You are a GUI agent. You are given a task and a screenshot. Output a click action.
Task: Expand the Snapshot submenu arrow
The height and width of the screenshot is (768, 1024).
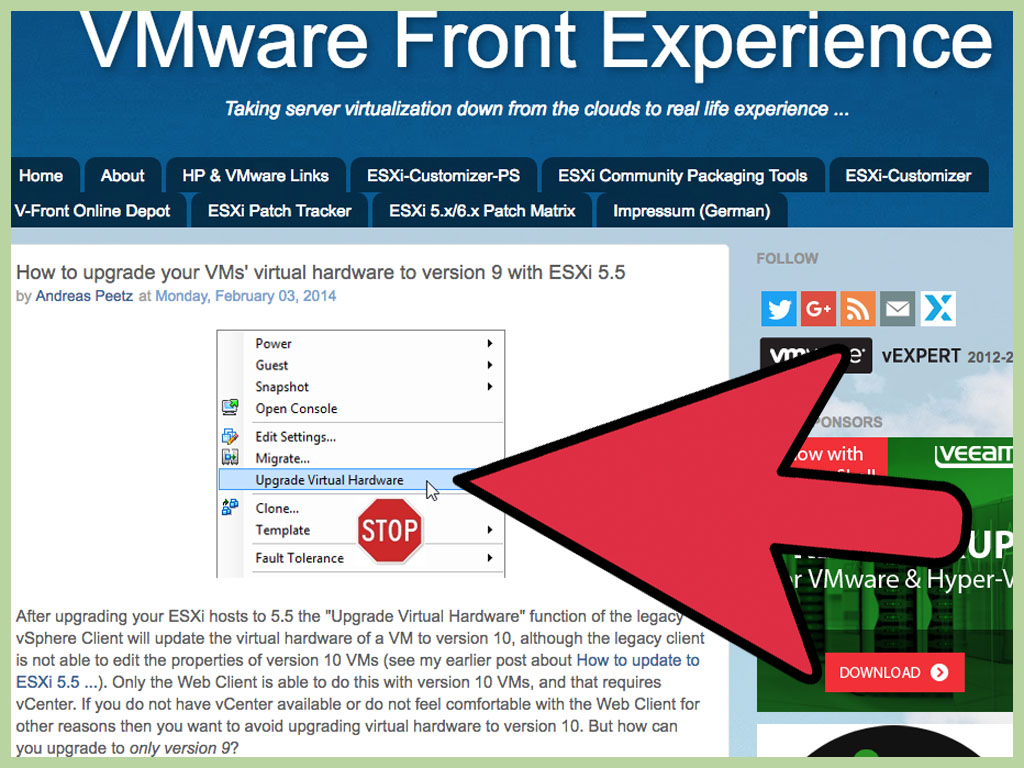pyautogui.click(x=489, y=386)
